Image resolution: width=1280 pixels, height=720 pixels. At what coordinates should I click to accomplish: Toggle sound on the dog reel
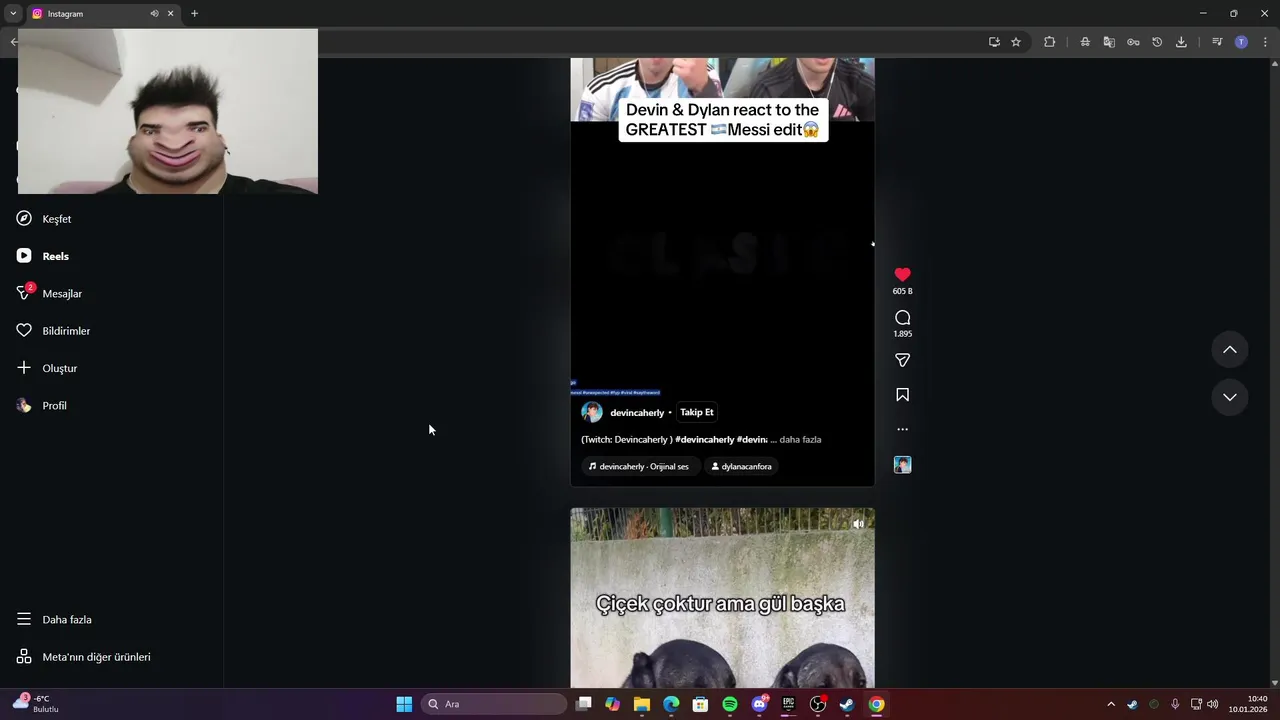pos(858,524)
